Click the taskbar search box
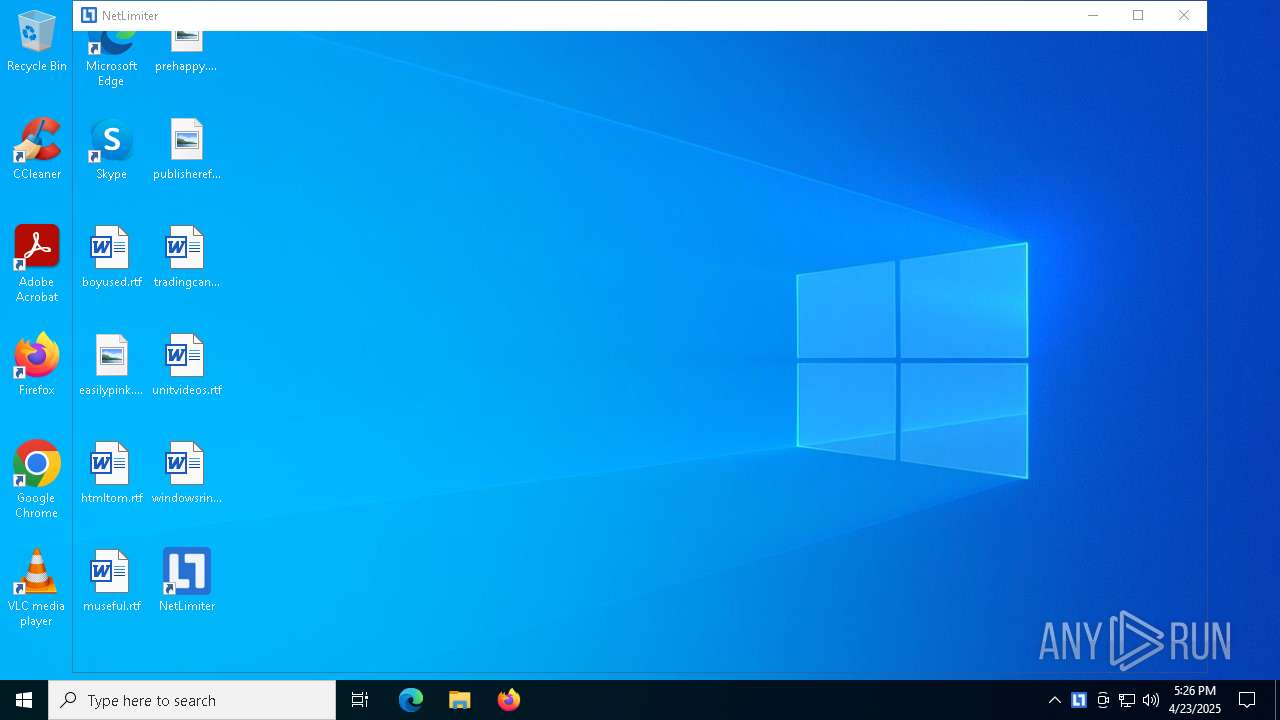This screenshot has width=1280, height=720. 192,700
